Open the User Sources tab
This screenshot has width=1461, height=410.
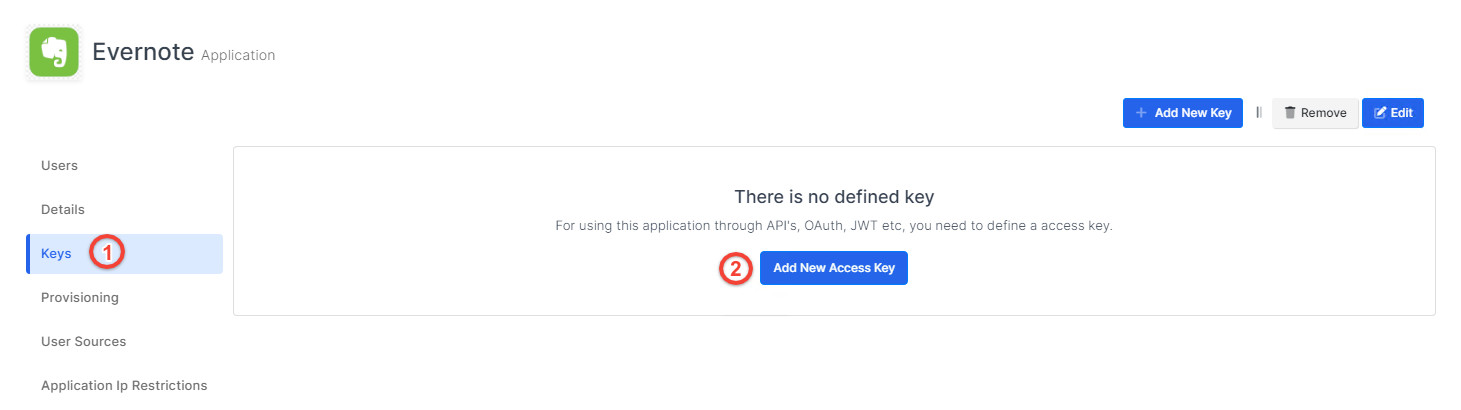point(83,341)
